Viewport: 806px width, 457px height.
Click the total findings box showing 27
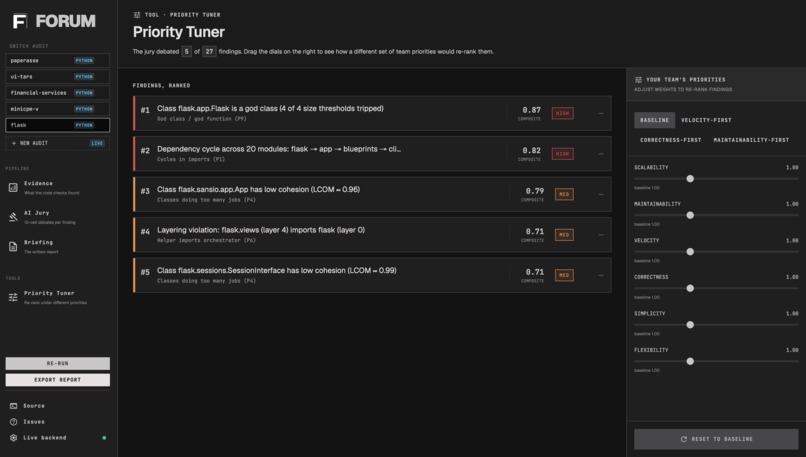(x=209, y=51)
